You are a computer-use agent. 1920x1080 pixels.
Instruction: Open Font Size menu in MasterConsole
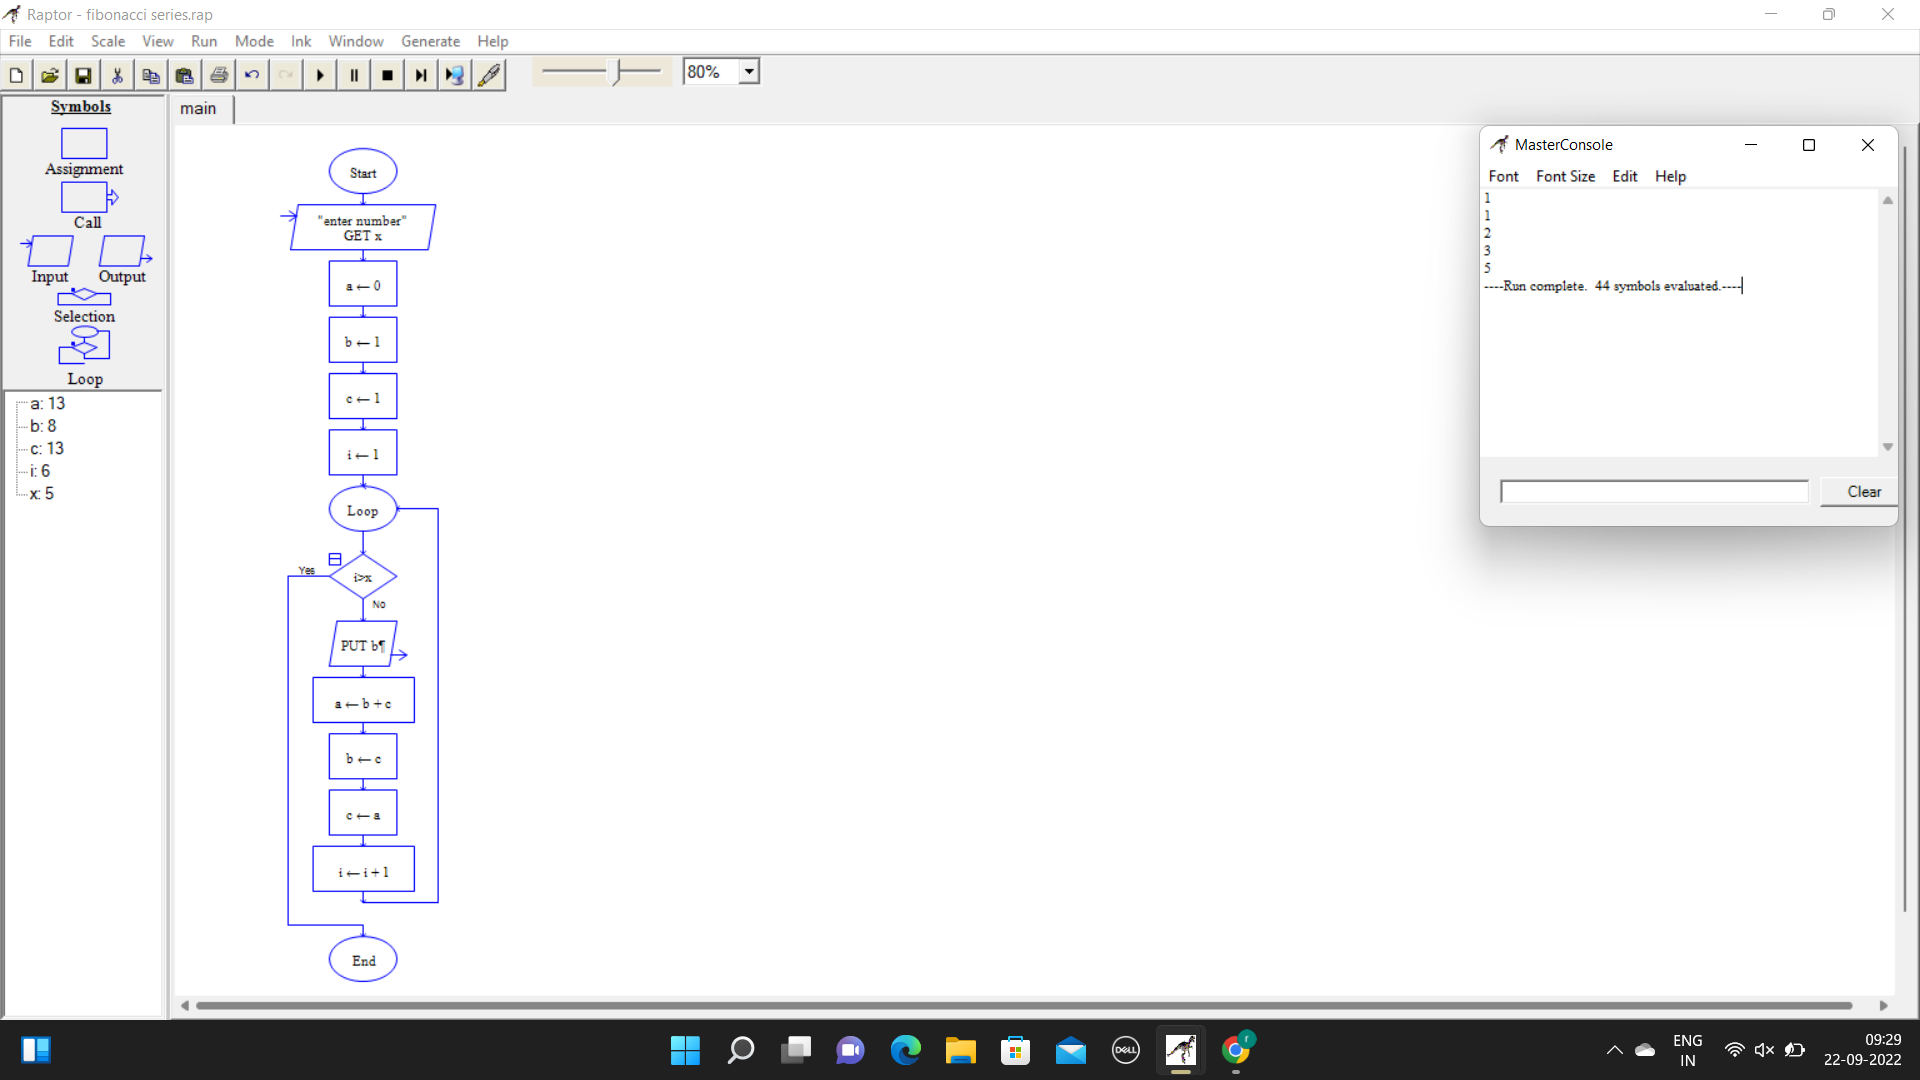pyautogui.click(x=1565, y=176)
